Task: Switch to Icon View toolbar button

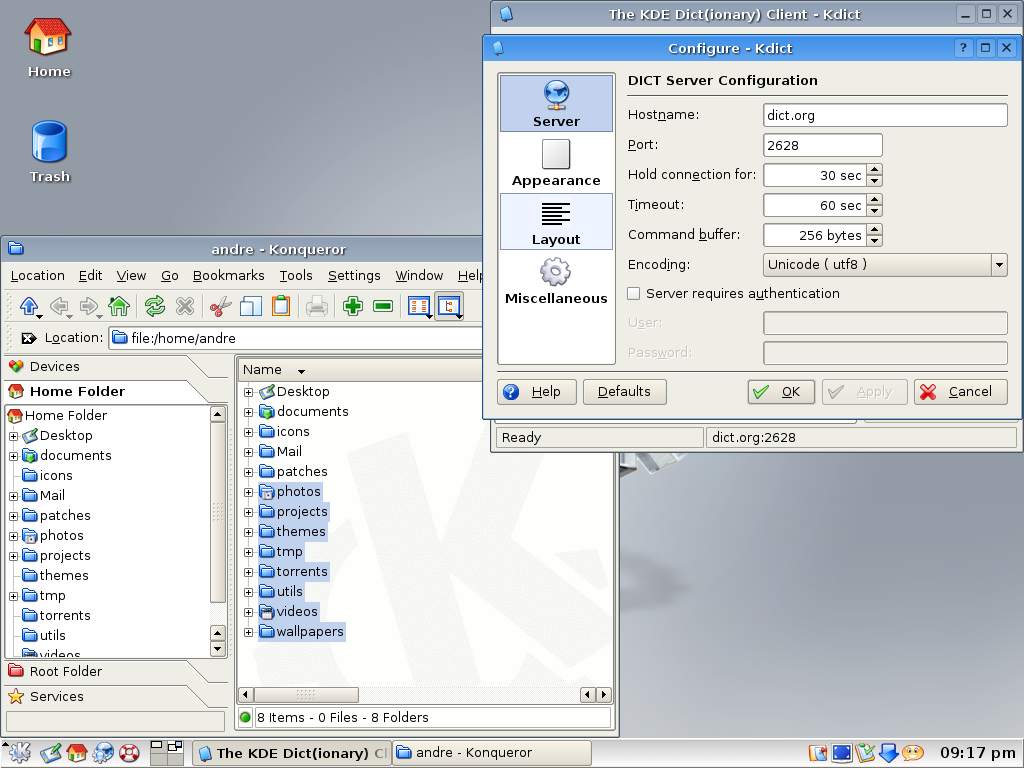Action: [x=419, y=306]
